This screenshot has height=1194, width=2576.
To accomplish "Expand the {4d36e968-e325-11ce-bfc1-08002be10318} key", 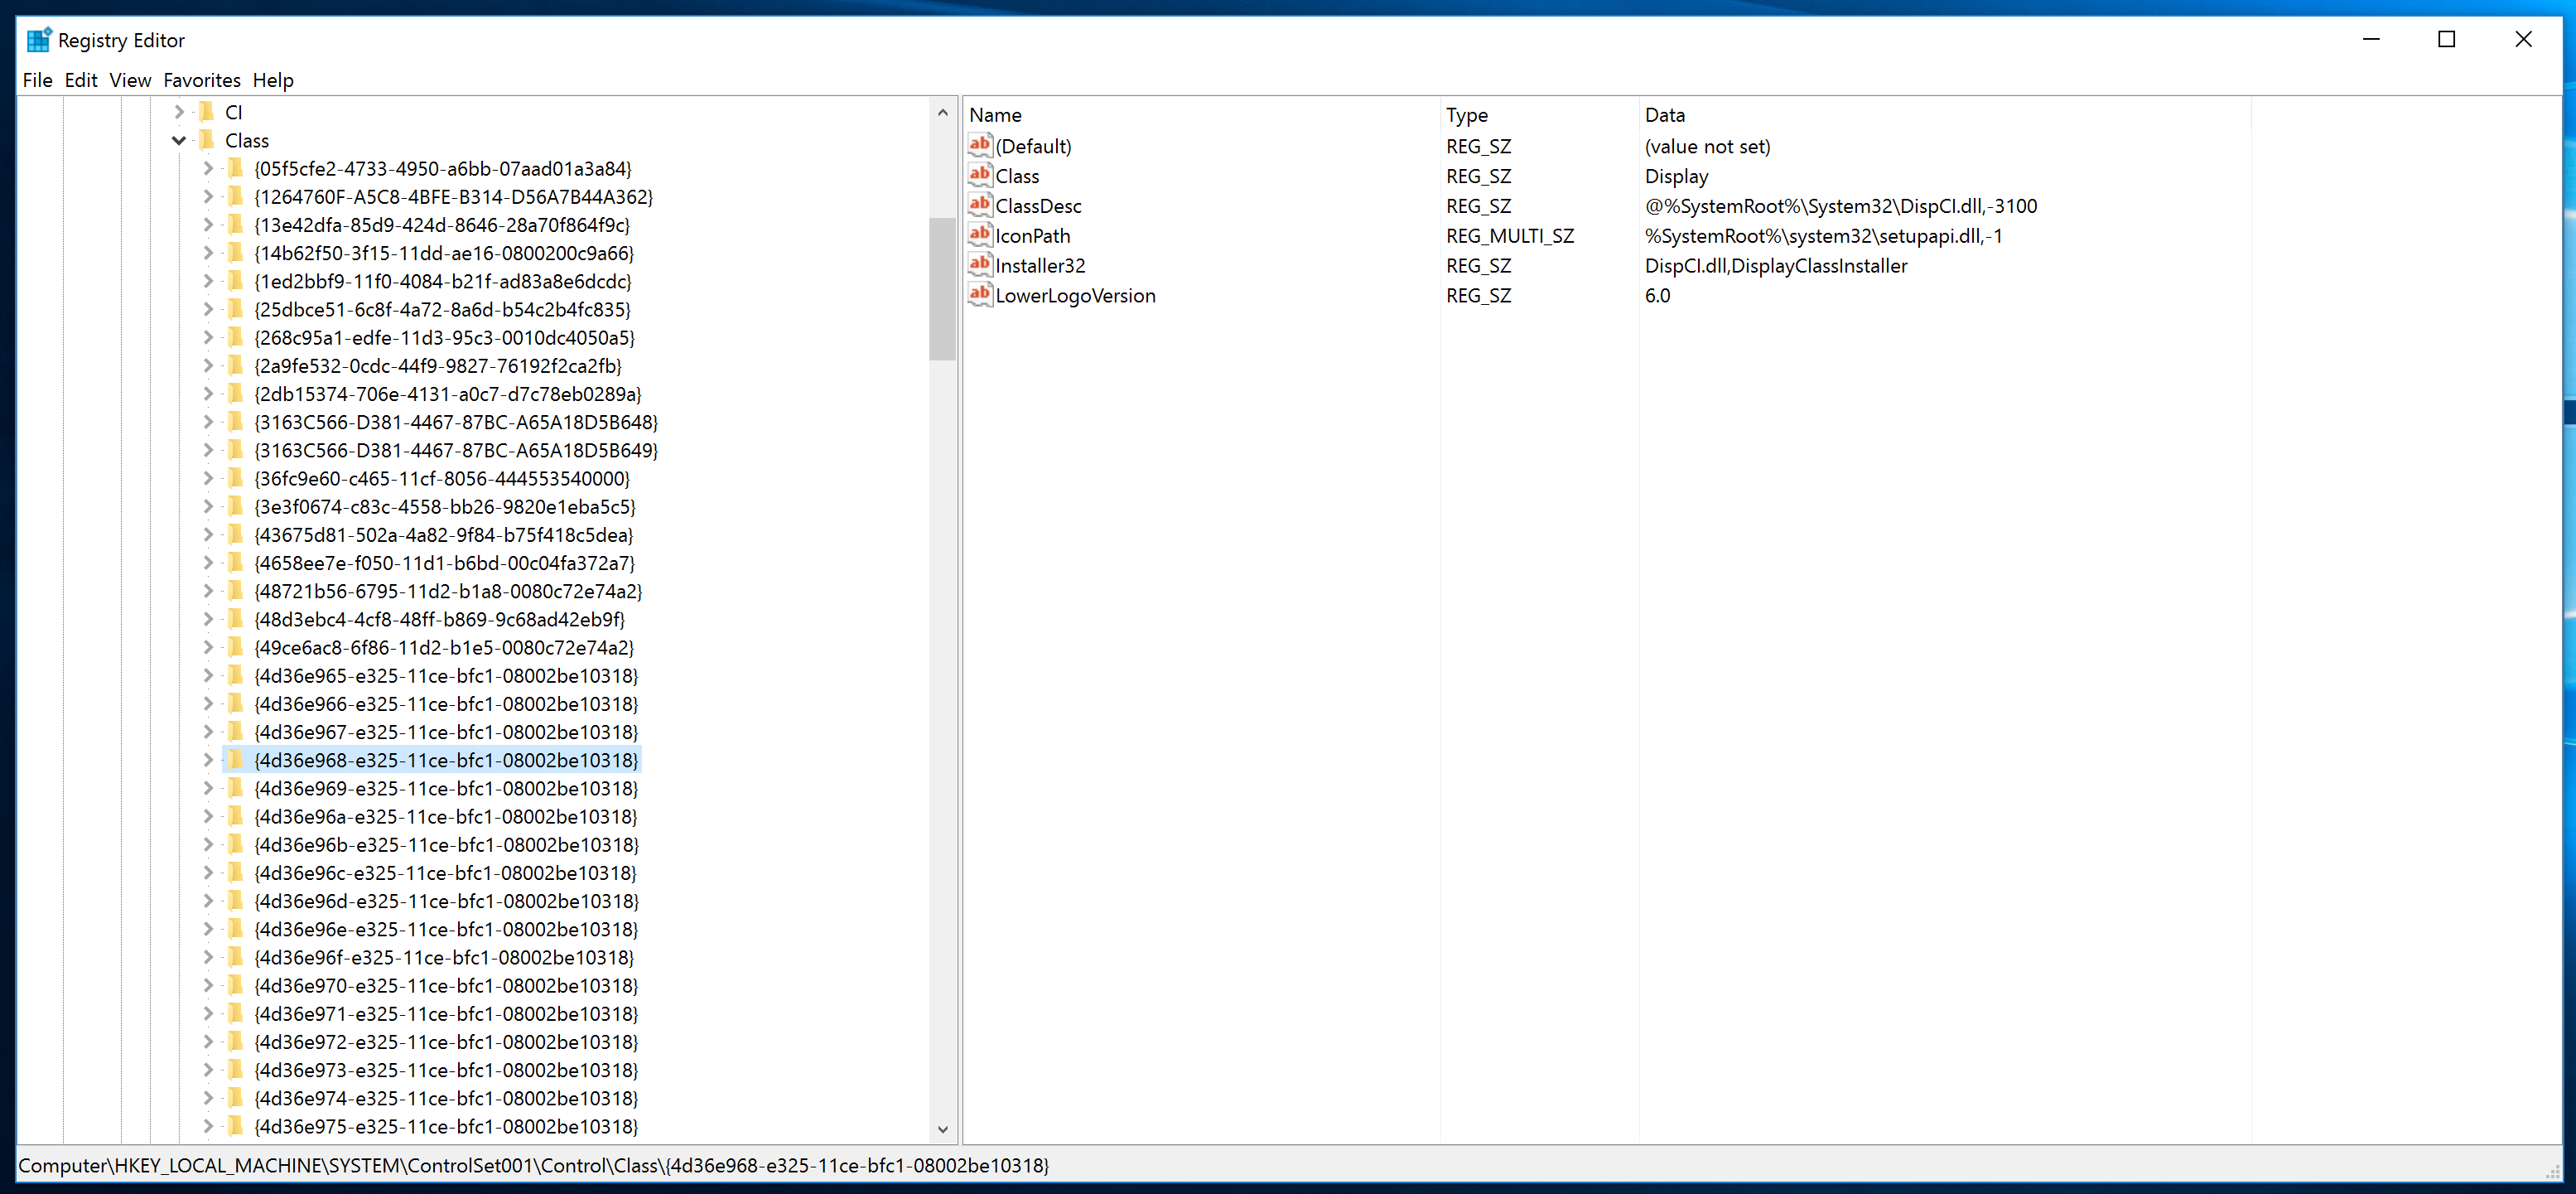I will click(208, 760).
